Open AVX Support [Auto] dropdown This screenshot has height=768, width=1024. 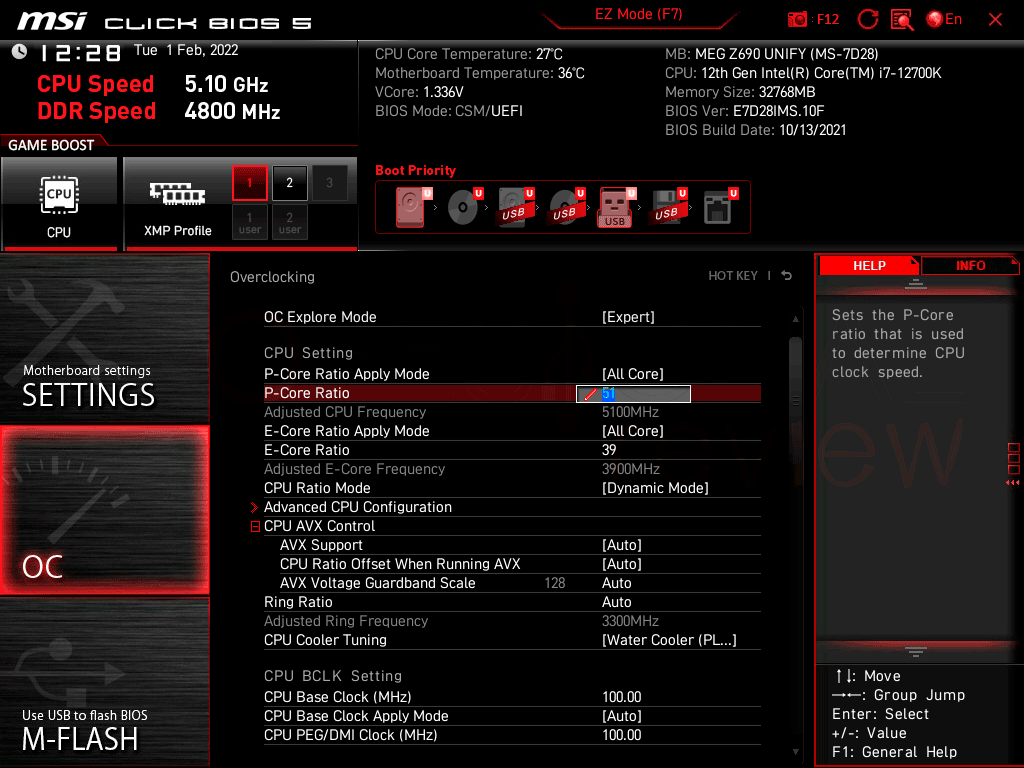click(x=621, y=545)
